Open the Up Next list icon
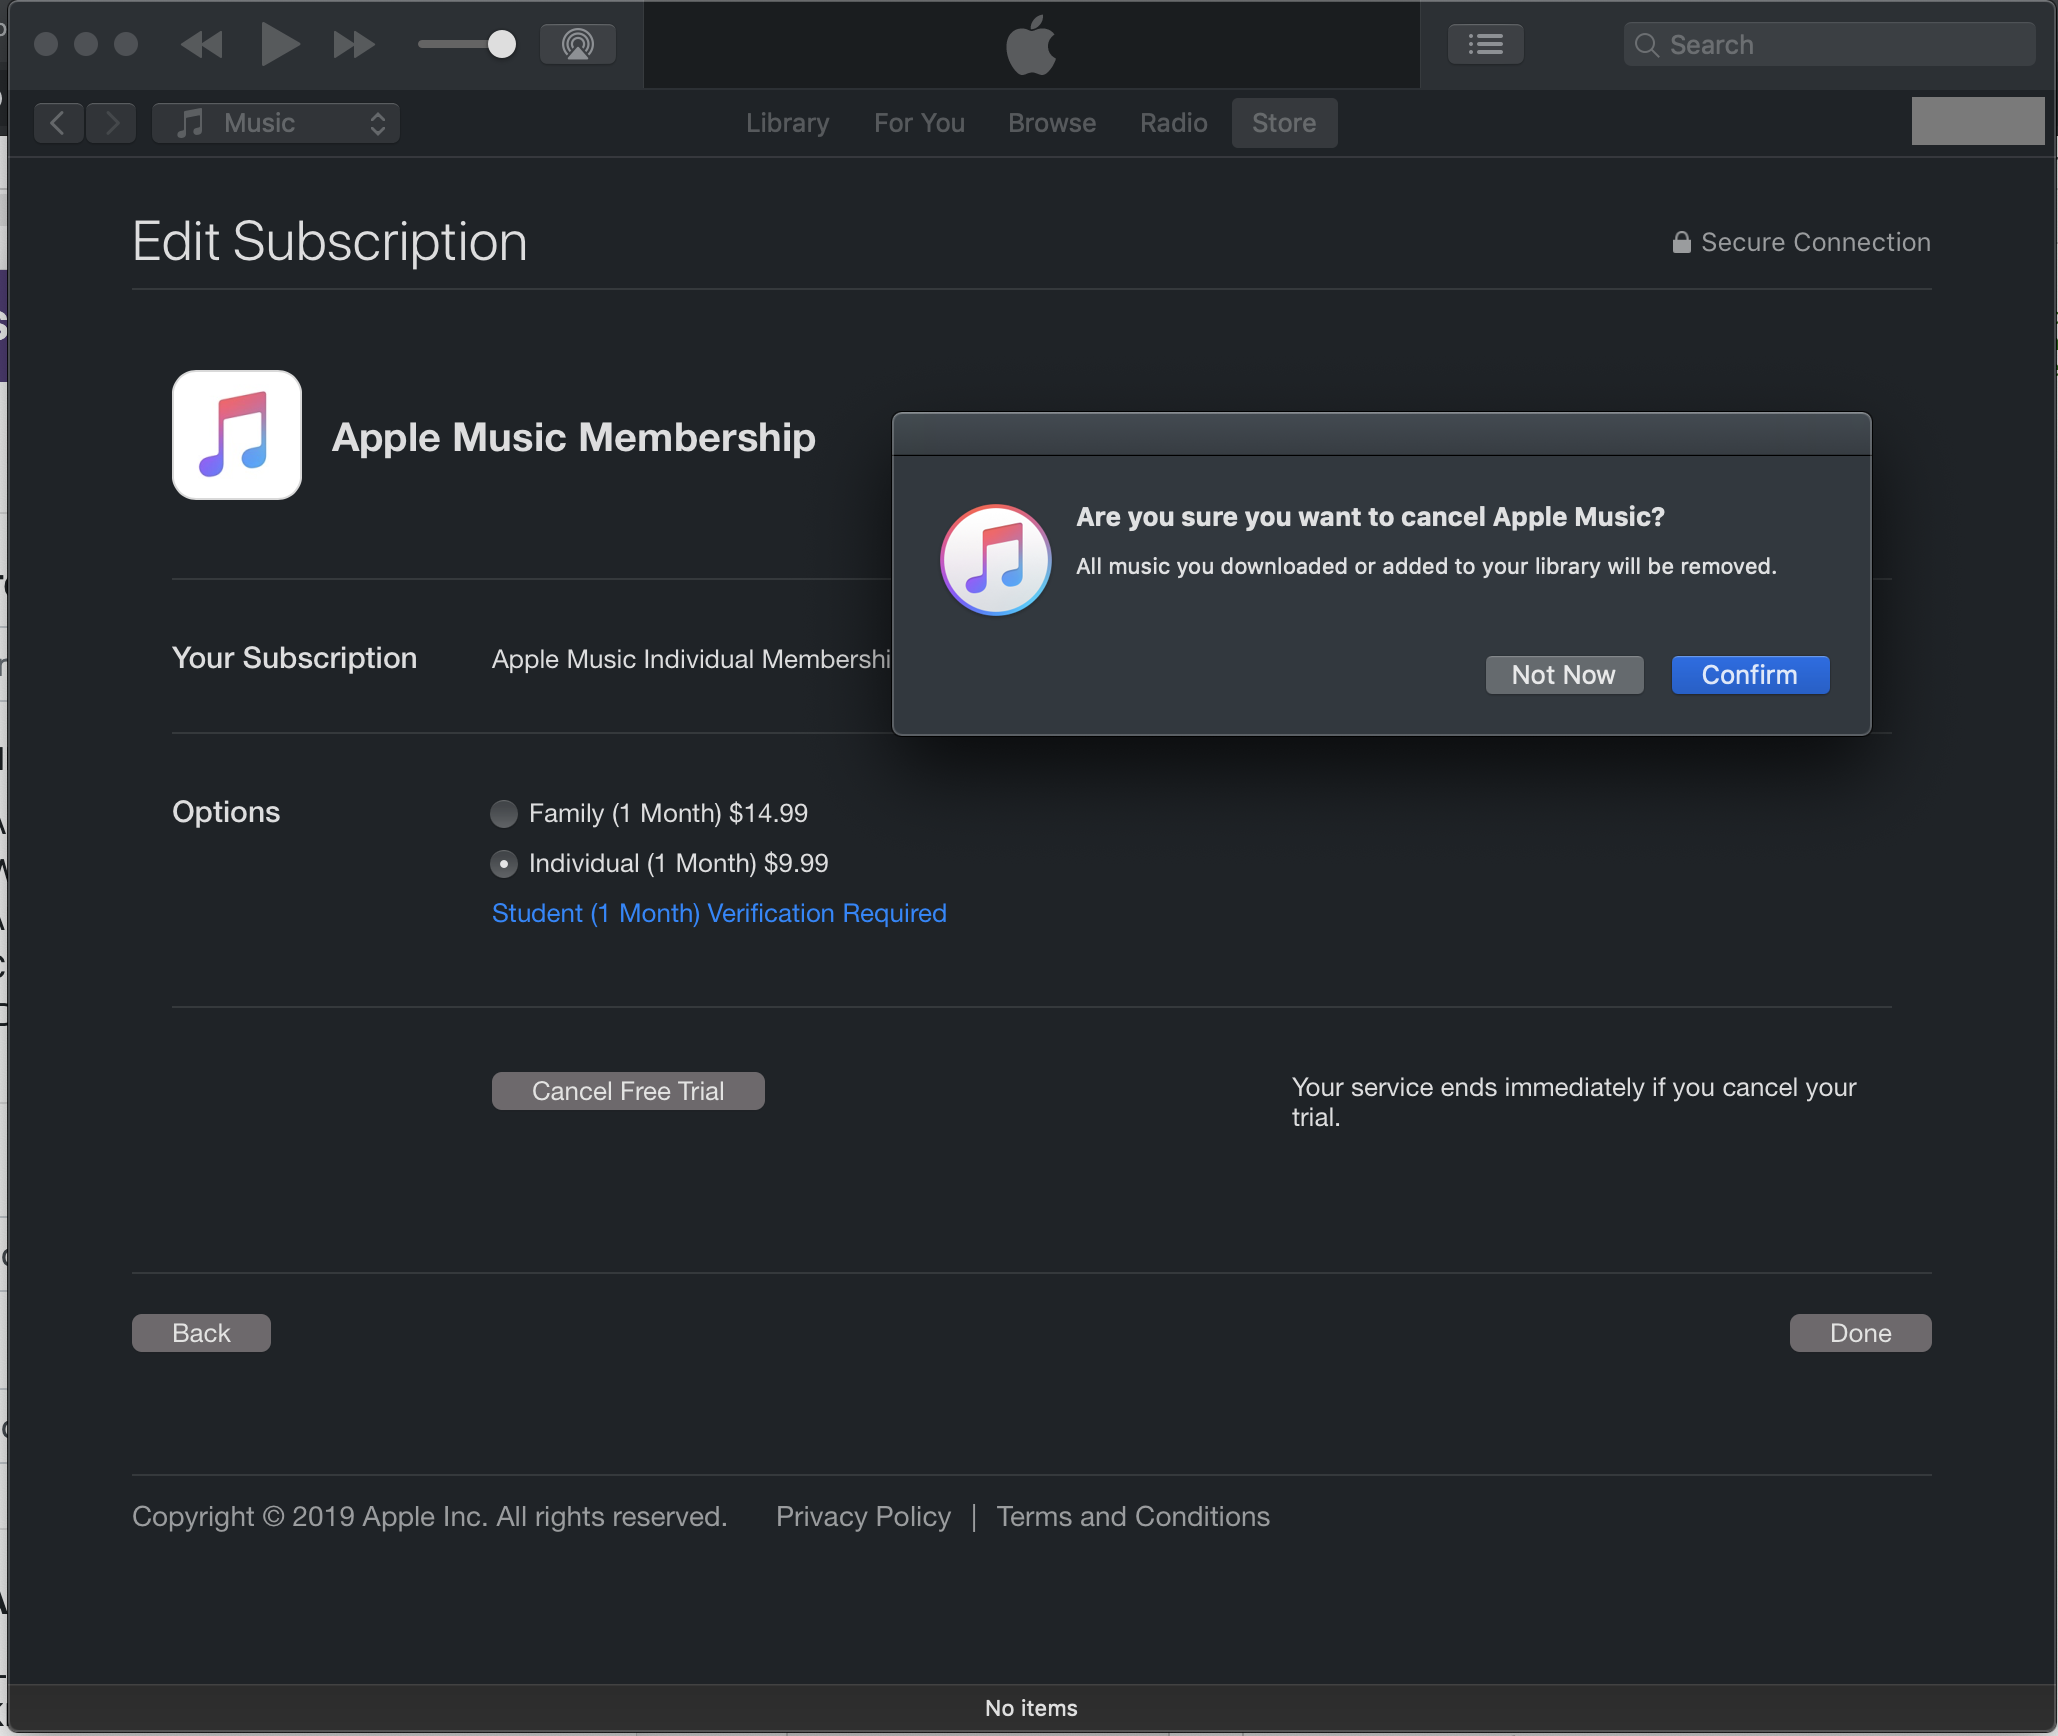The image size is (2058, 1736). [1485, 45]
